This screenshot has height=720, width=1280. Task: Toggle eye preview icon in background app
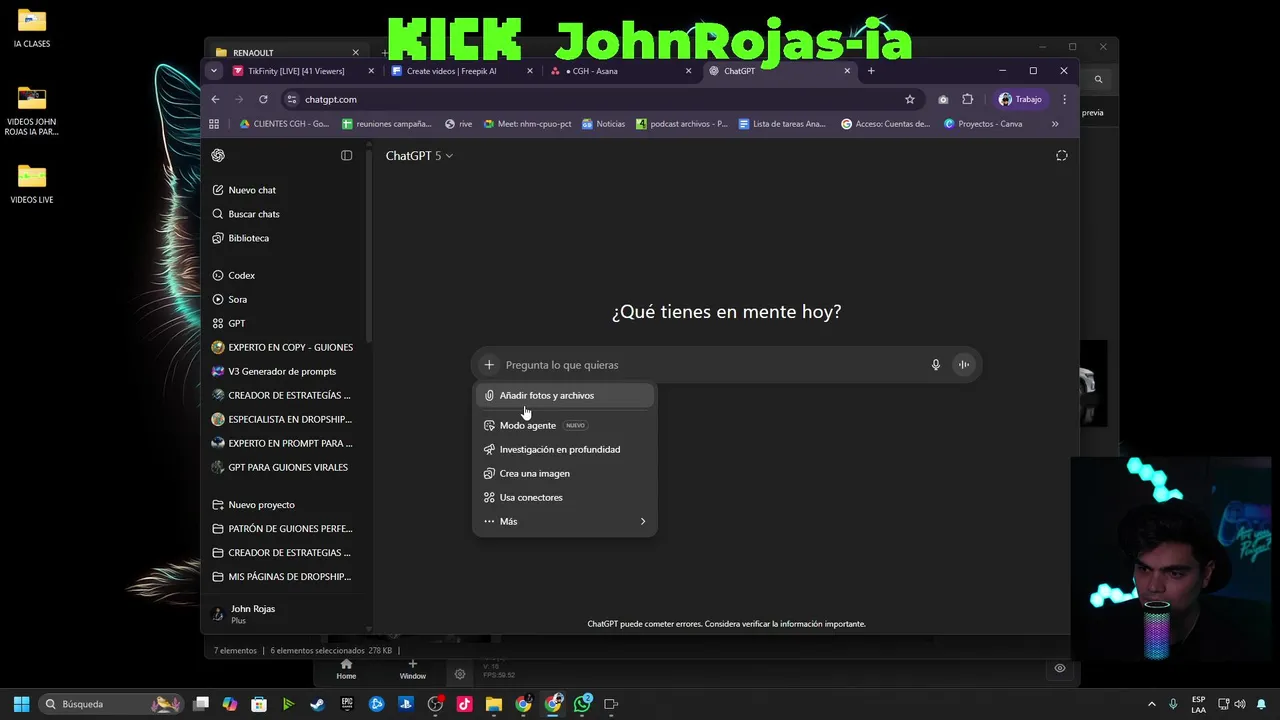coord(1059,668)
